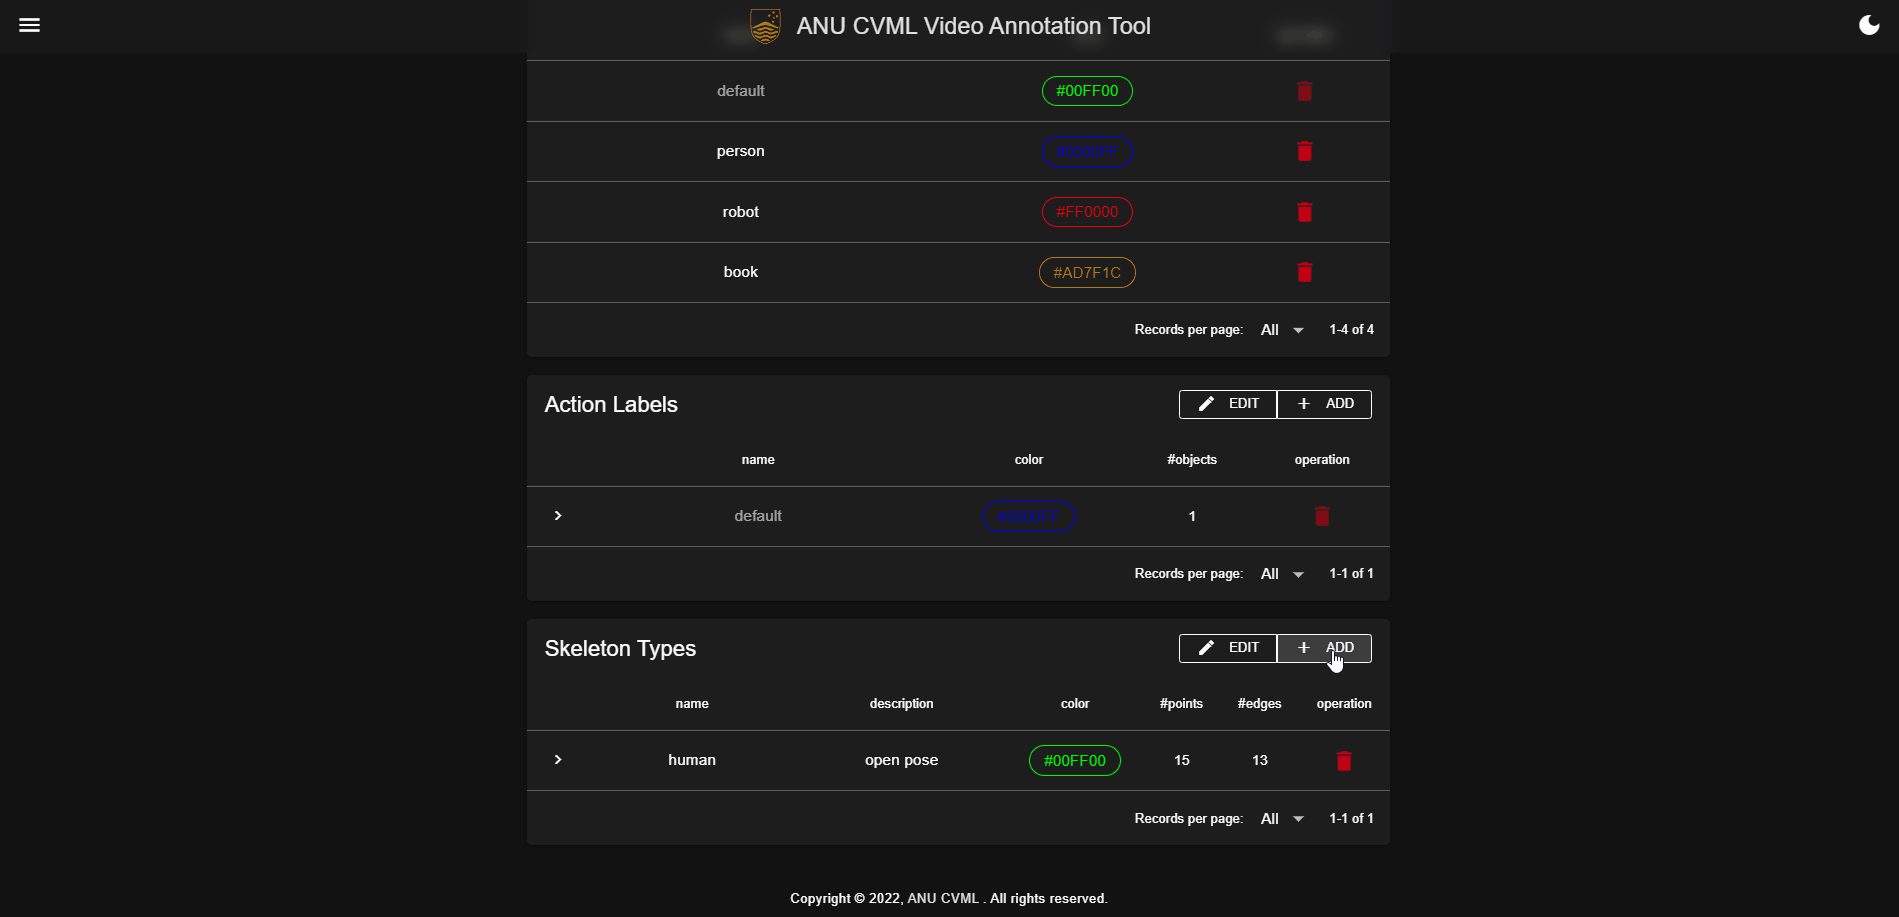Open records per page dropdown for object labels

[1283, 330]
